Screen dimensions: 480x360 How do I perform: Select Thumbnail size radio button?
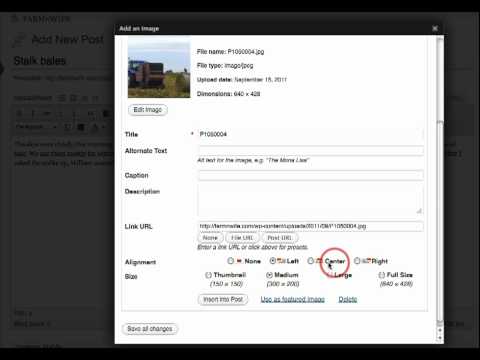208,275
